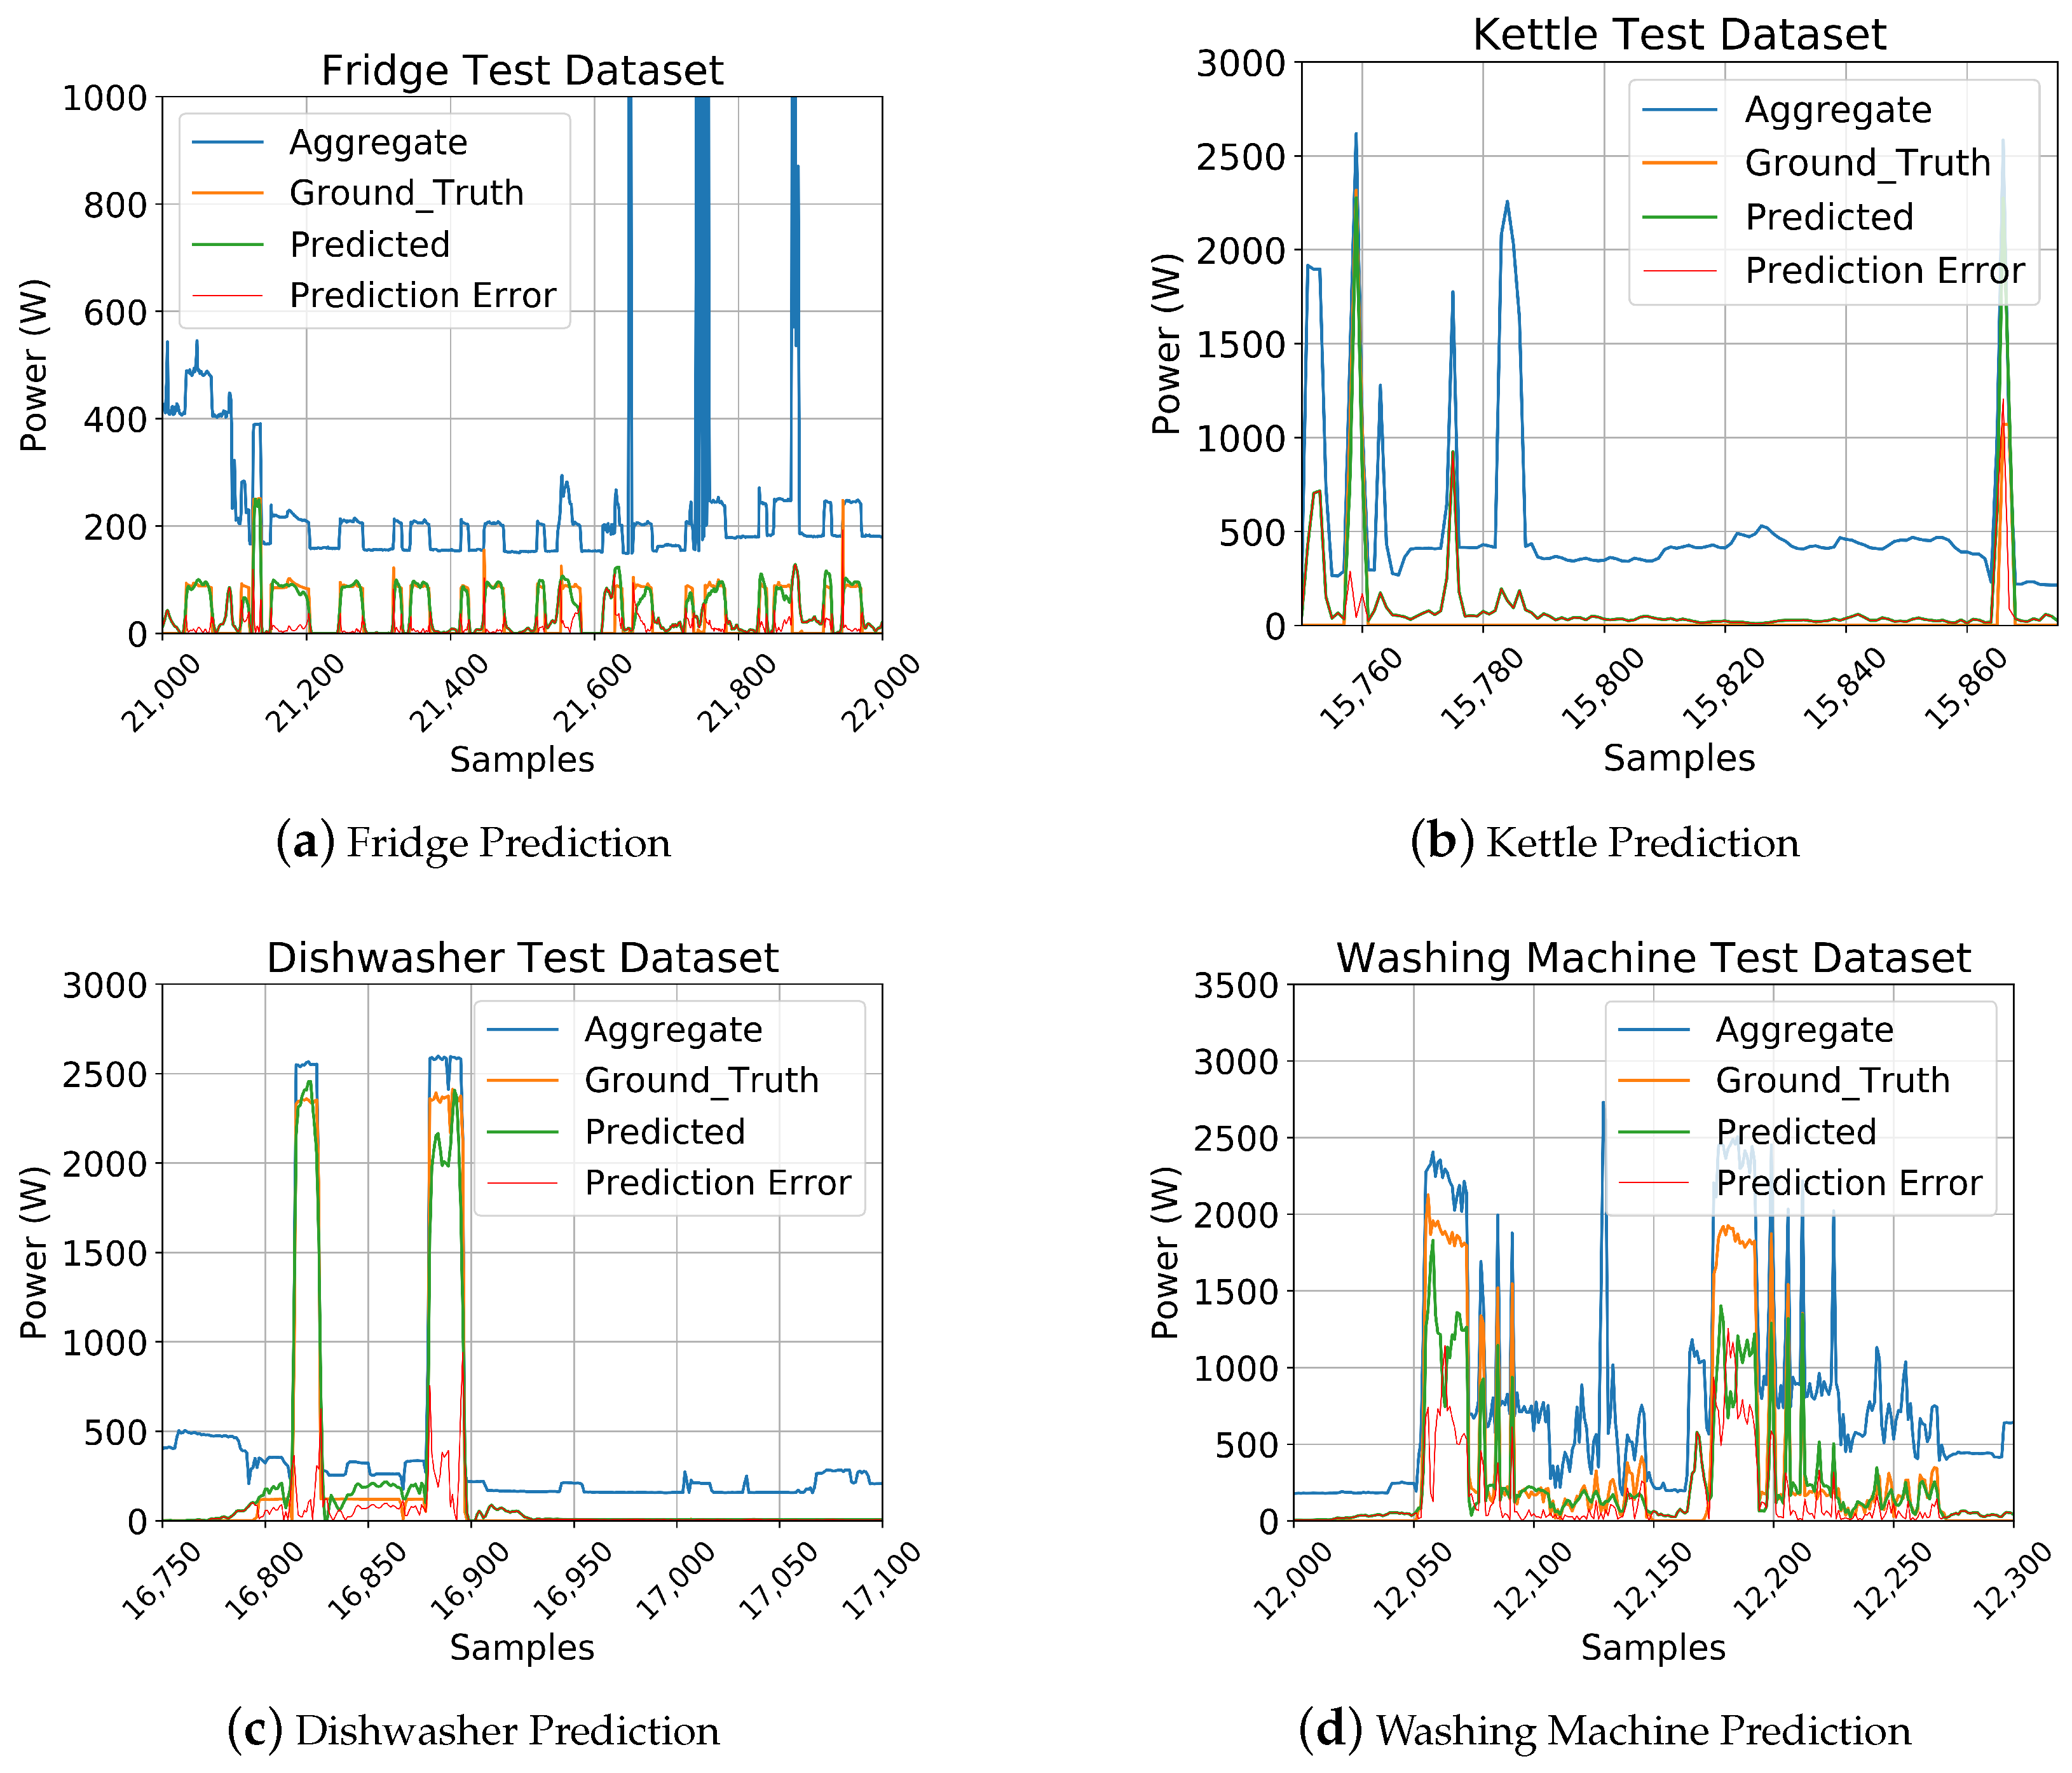Click green Predicted swatch in Dishwasher legend
This screenshot has width=2072, height=1773.
click(522, 1132)
